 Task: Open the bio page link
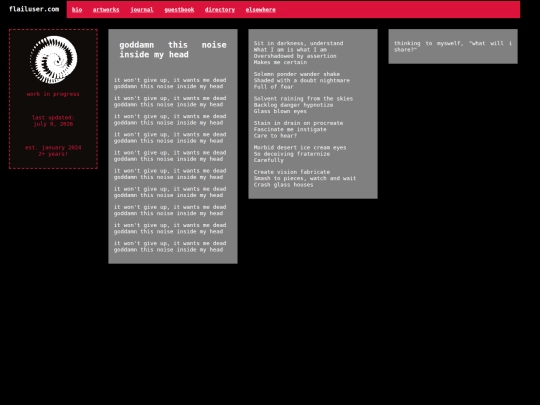pyautogui.click(x=77, y=10)
